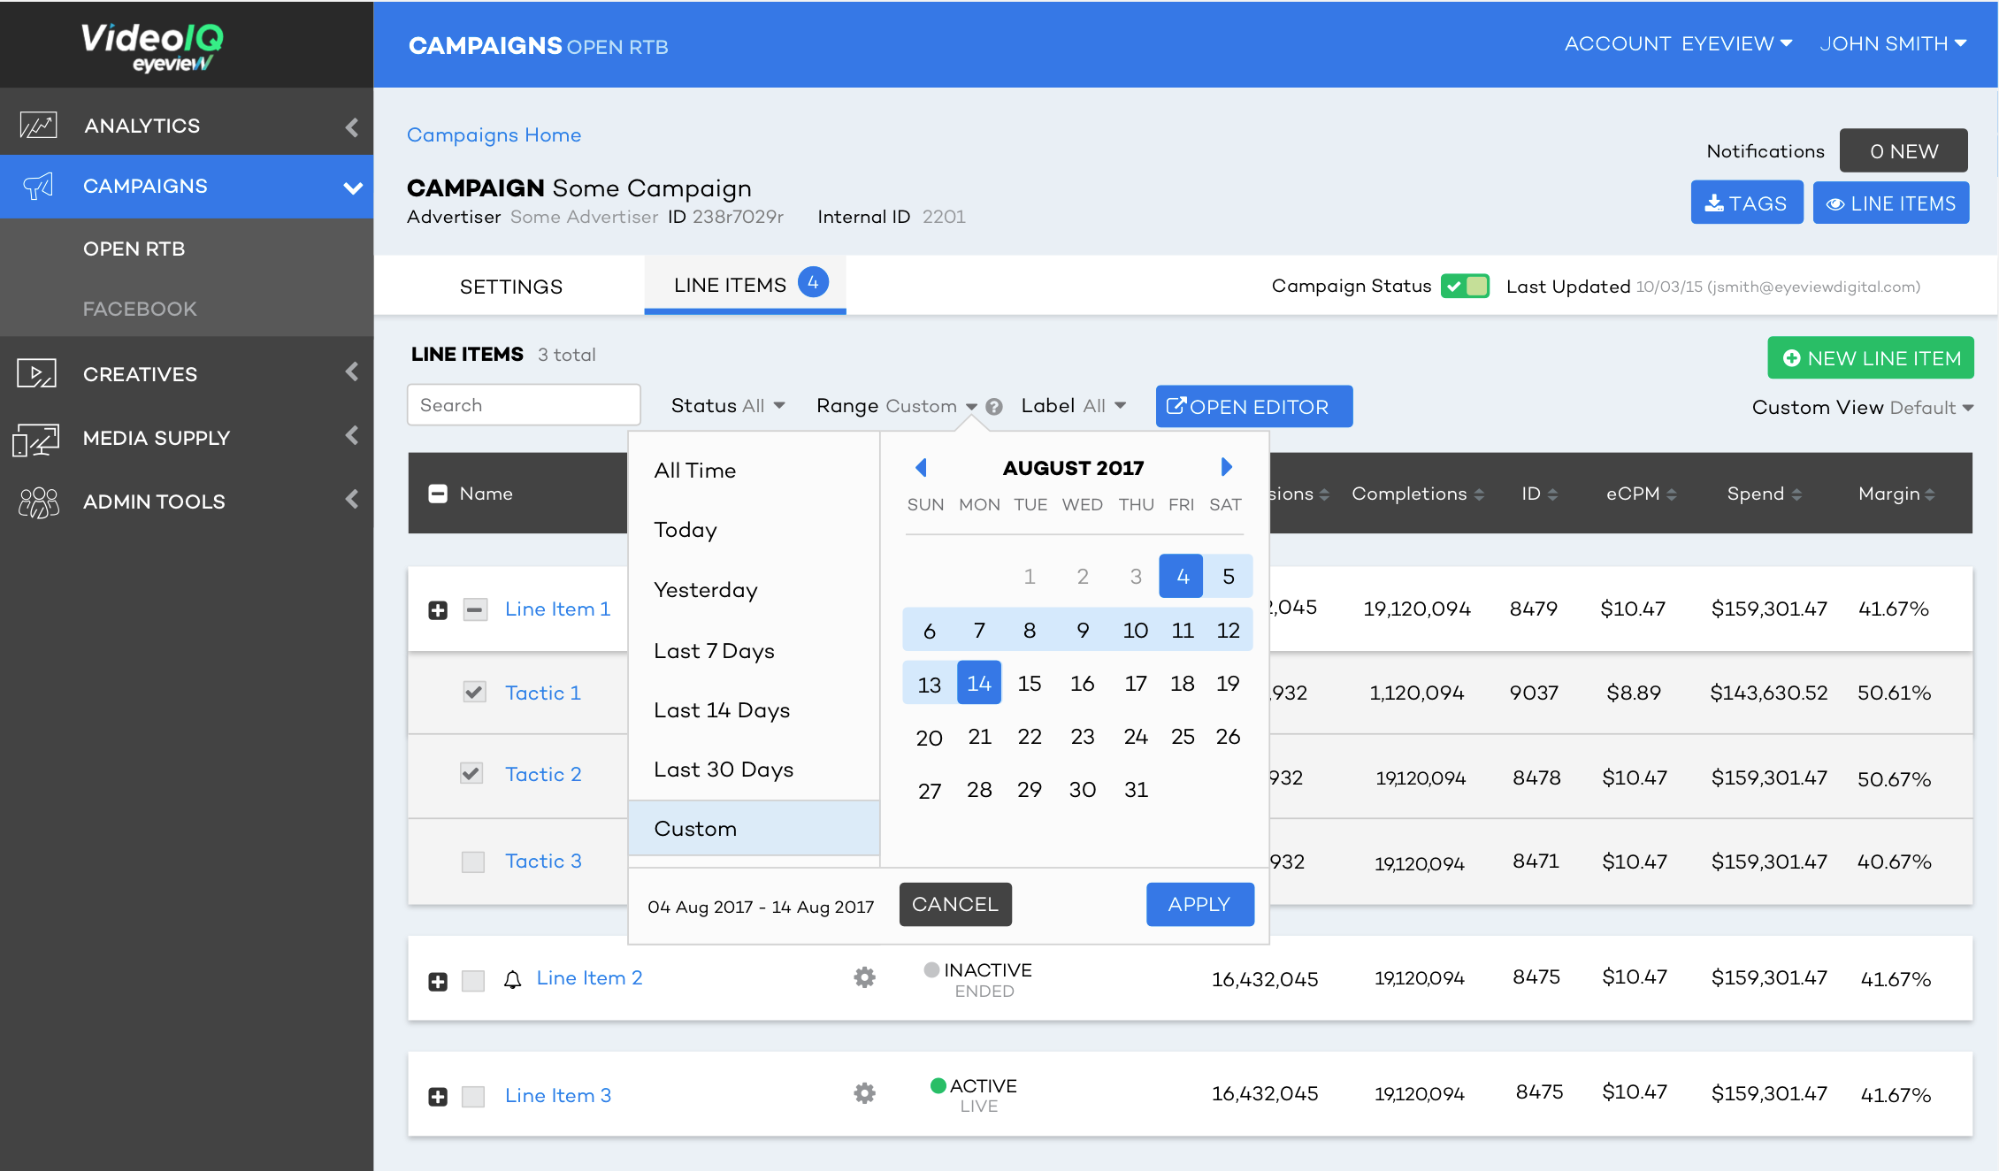
Task: Check the Tactic 3 checkbox
Action: (473, 861)
